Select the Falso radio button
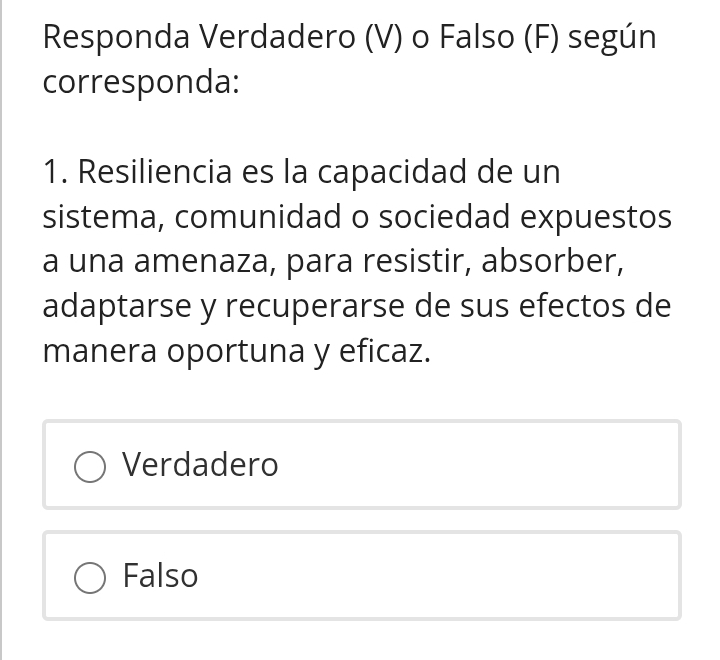Viewport: 720px width, 660px height. 90,577
